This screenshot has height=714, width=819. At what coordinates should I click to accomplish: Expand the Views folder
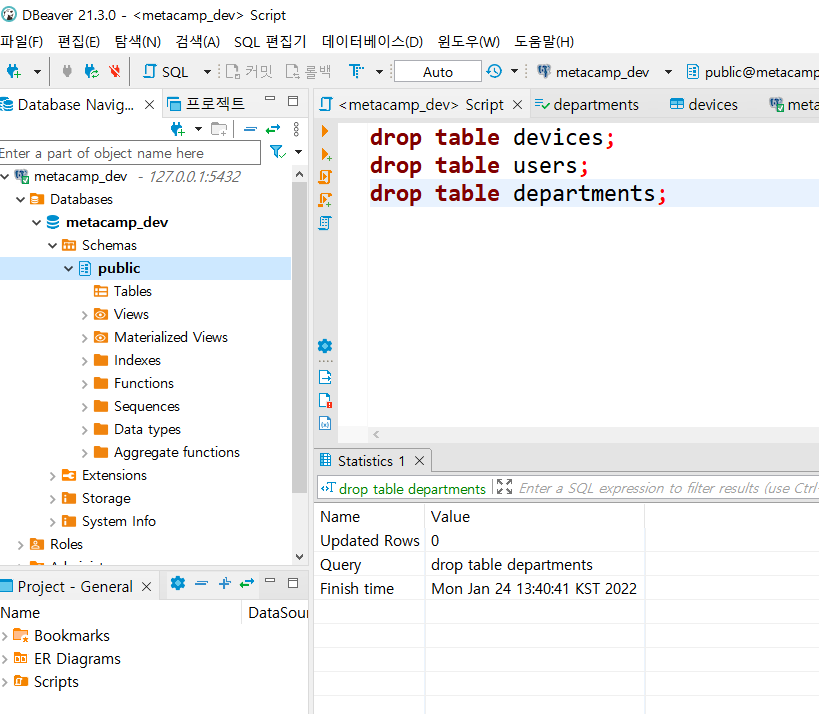84,315
